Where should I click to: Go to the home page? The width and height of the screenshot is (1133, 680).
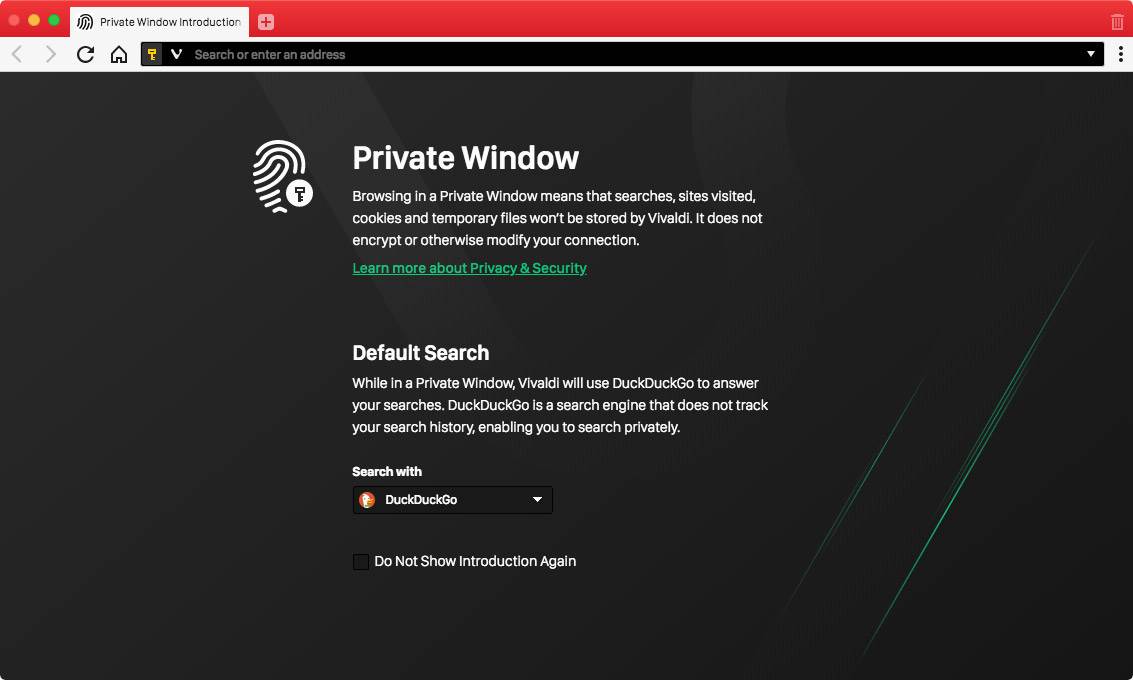[118, 54]
